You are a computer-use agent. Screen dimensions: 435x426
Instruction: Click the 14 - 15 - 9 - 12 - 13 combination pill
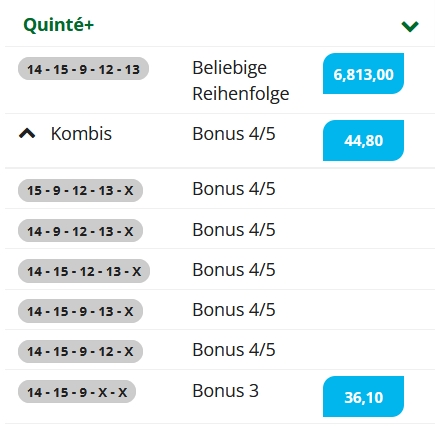tap(83, 69)
